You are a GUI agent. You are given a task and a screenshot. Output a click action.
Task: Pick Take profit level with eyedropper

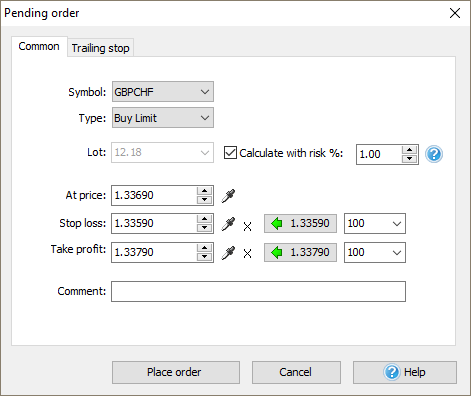coord(228,253)
